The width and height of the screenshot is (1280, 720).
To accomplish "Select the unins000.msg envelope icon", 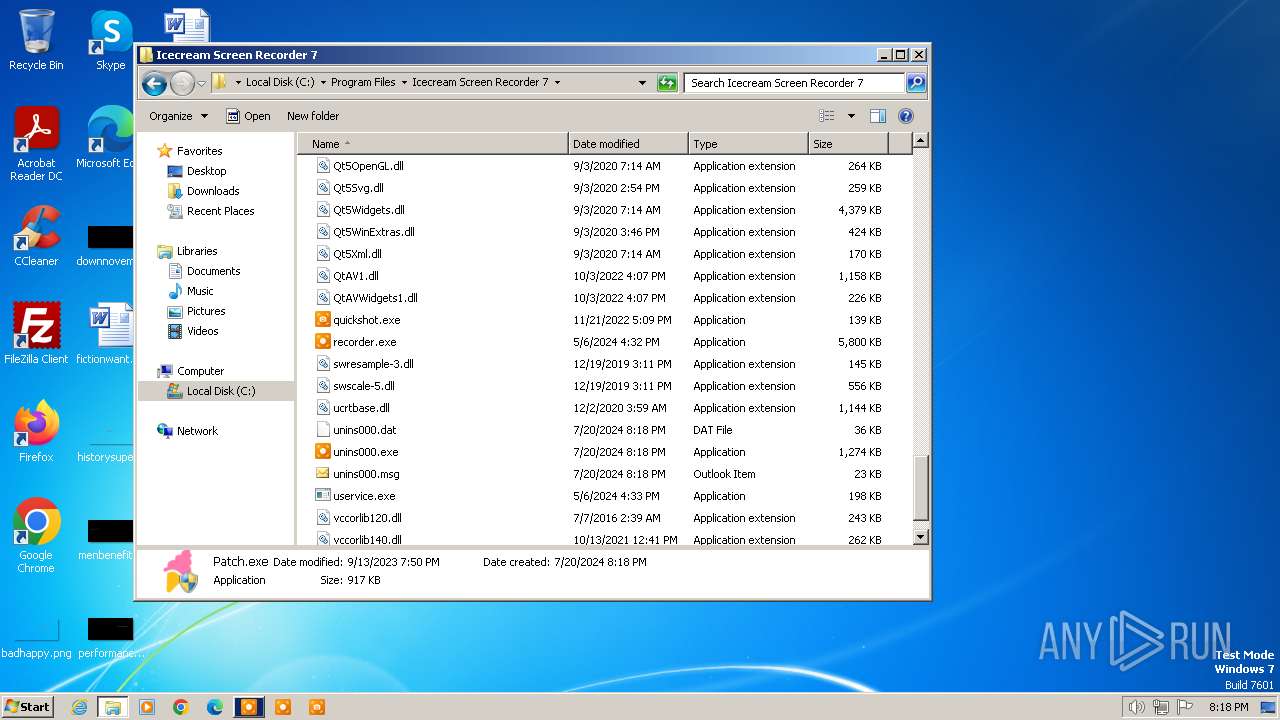I will tap(323, 474).
